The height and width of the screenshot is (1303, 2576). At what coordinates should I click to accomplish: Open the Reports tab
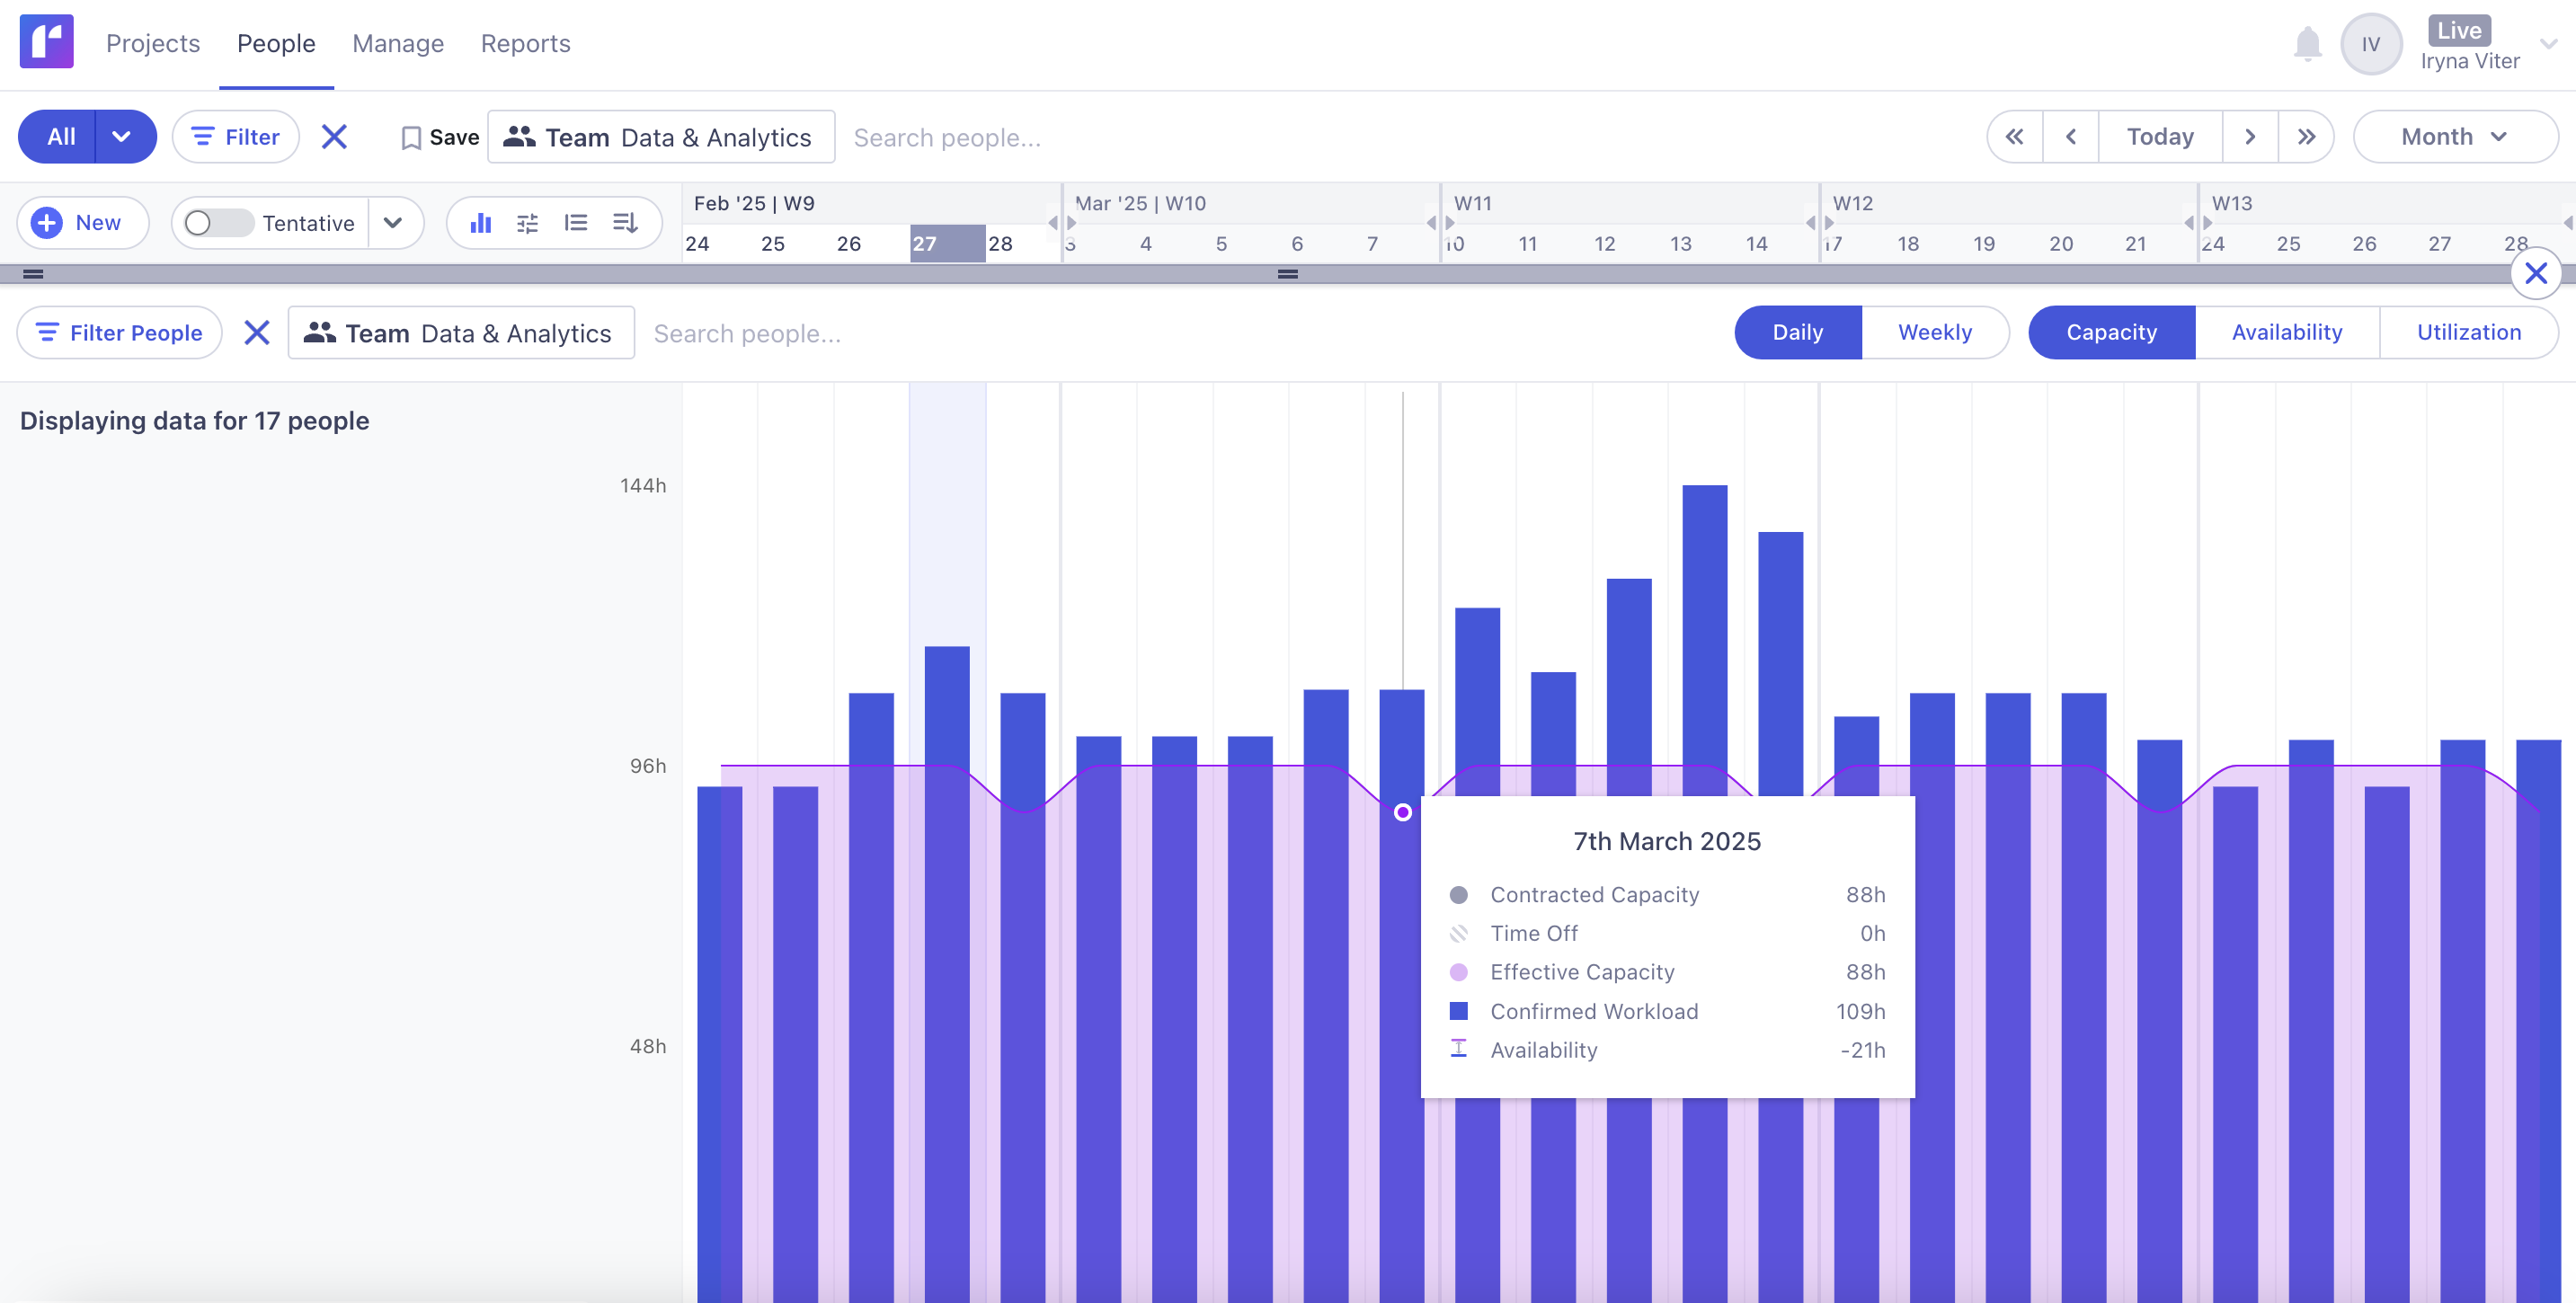[525, 44]
